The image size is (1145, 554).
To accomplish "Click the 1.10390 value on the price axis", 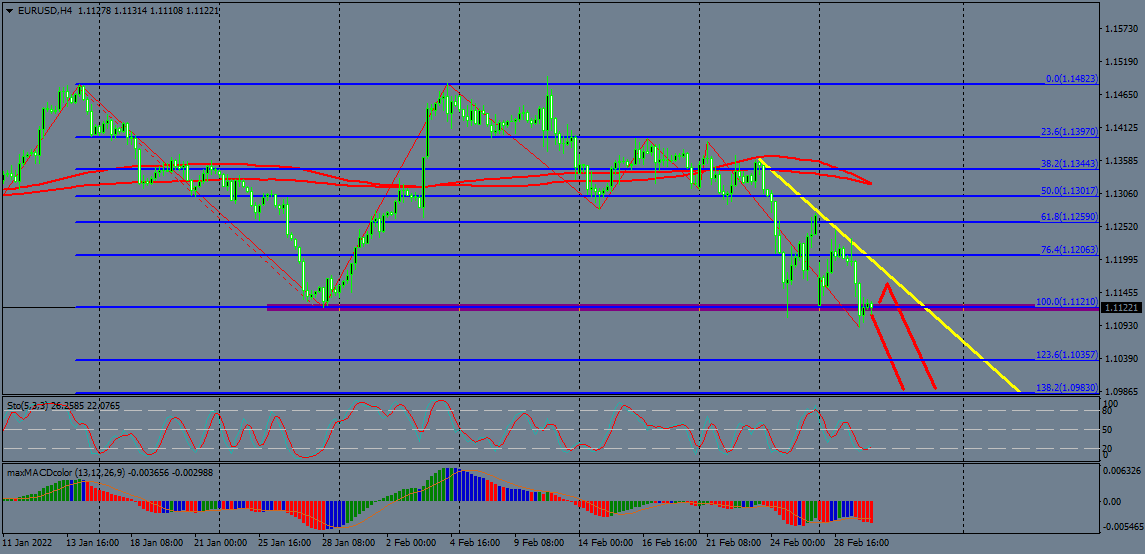I will tap(1124, 358).
